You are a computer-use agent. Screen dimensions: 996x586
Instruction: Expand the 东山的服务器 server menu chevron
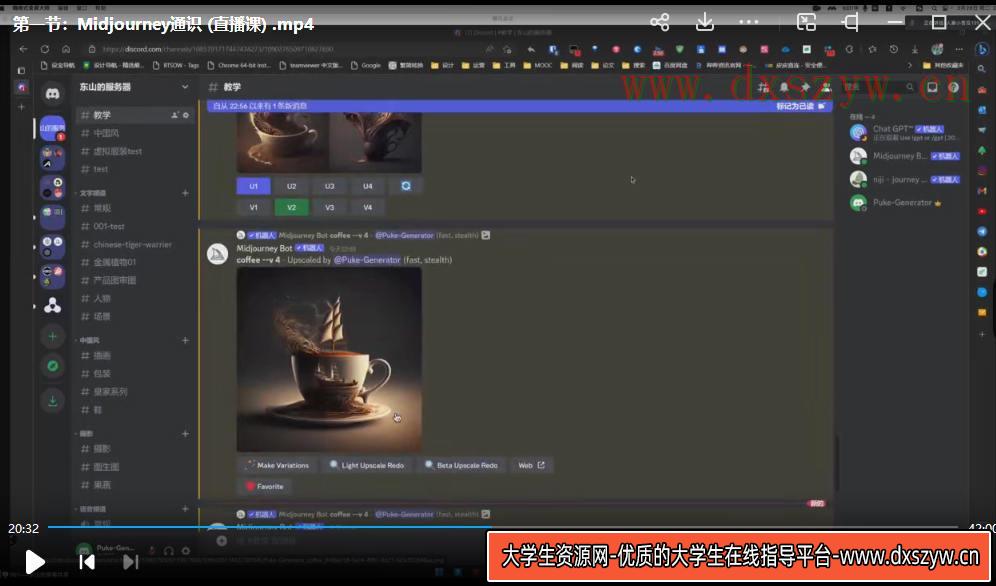pos(185,87)
